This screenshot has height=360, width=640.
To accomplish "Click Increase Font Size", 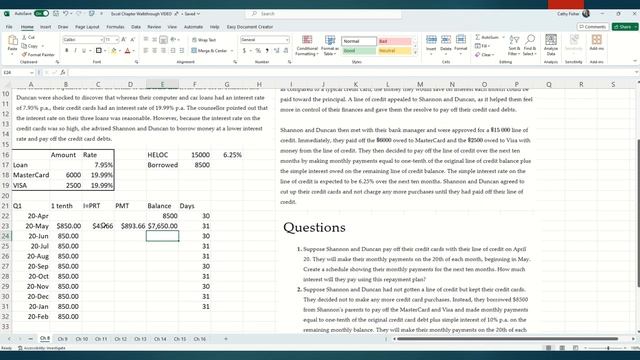I will [123, 40].
